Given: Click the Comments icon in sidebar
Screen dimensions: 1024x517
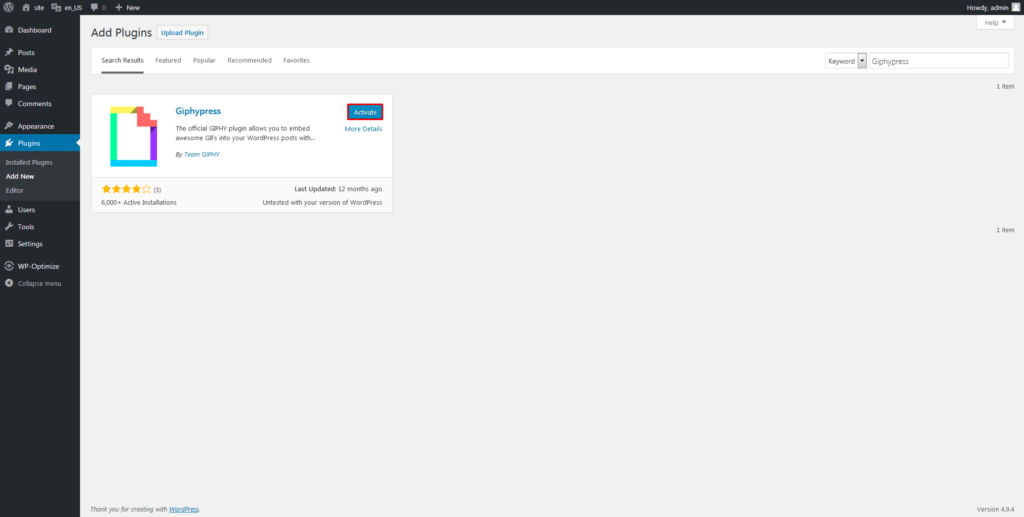Looking at the screenshot, I should (9, 103).
